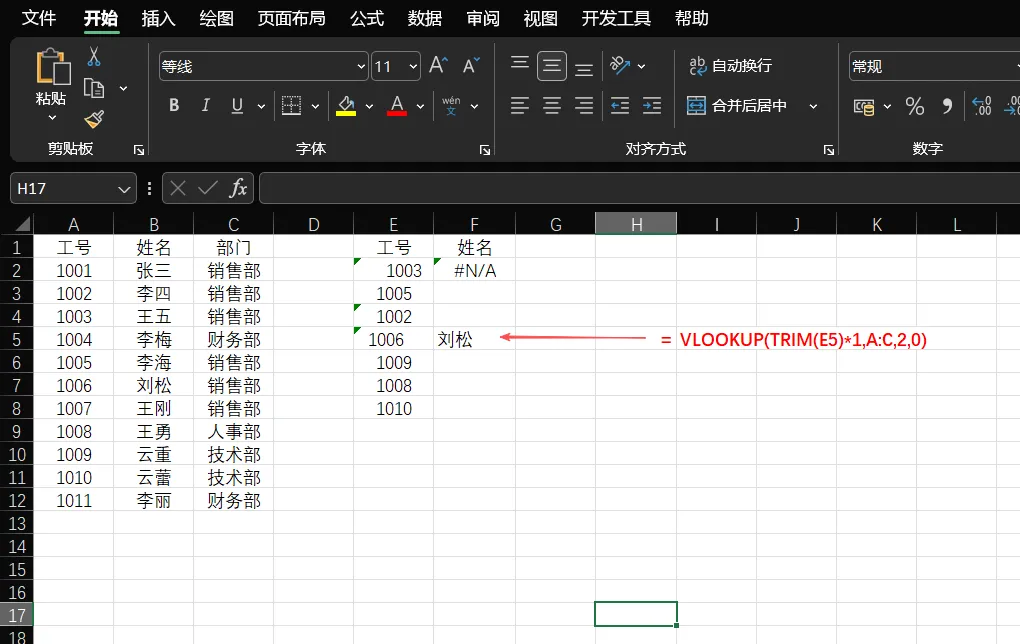This screenshot has width=1020, height=644.
Task: Switch to 审阅 tab
Action: tap(483, 18)
